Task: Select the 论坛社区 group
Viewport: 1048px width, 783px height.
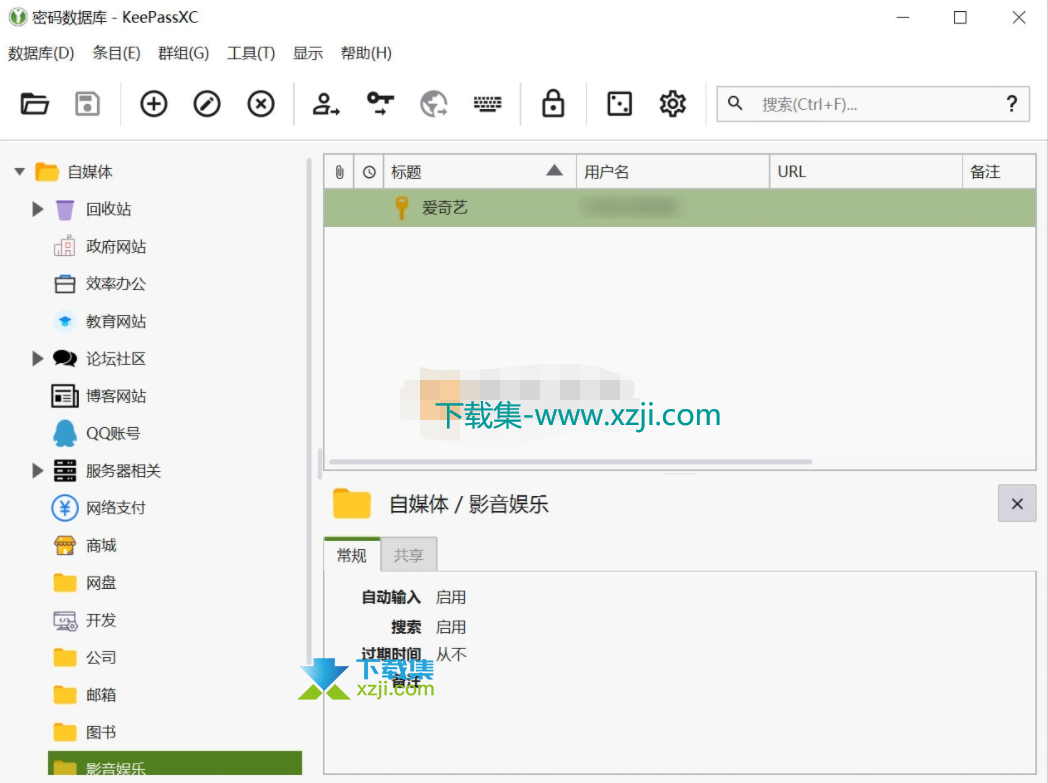Action: click(x=116, y=359)
